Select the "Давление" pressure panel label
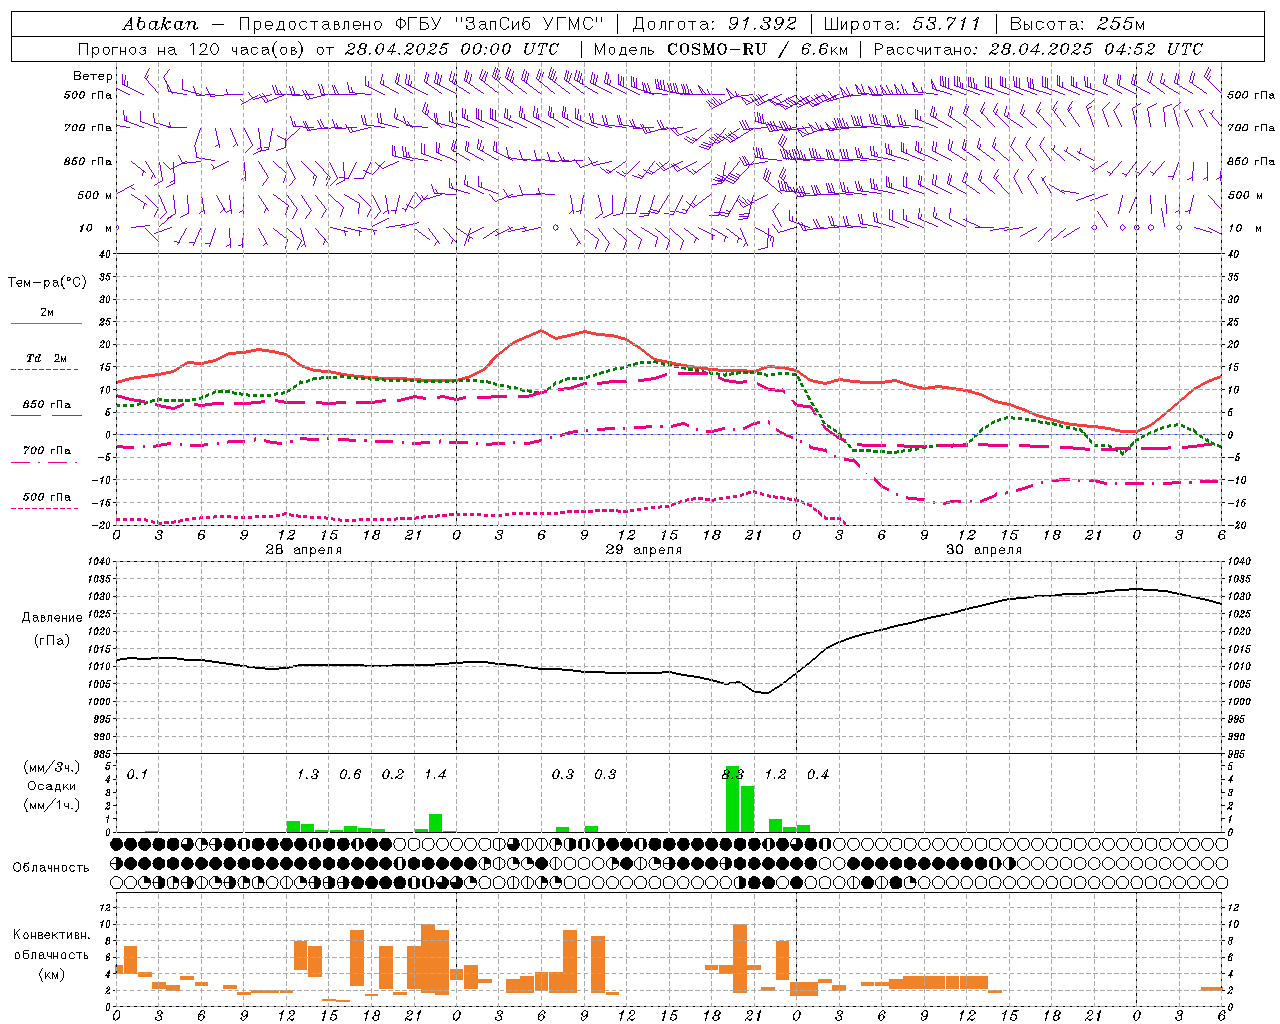1280x1024 pixels. [50, 618]
